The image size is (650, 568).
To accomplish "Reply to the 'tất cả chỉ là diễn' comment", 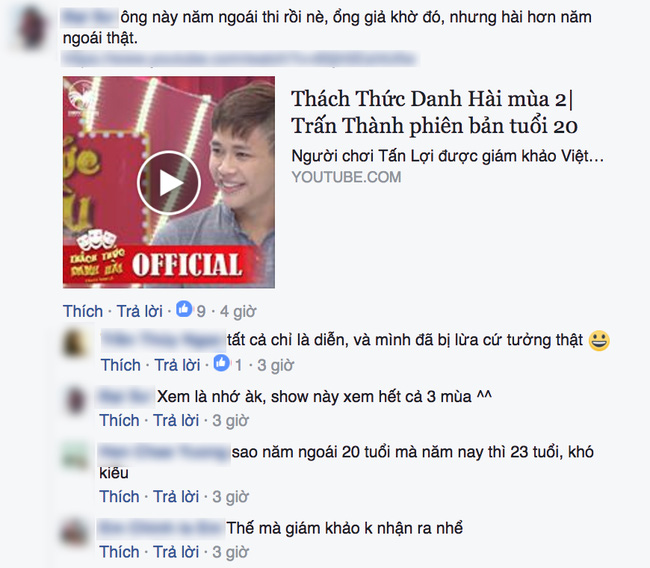I will 177,365.
